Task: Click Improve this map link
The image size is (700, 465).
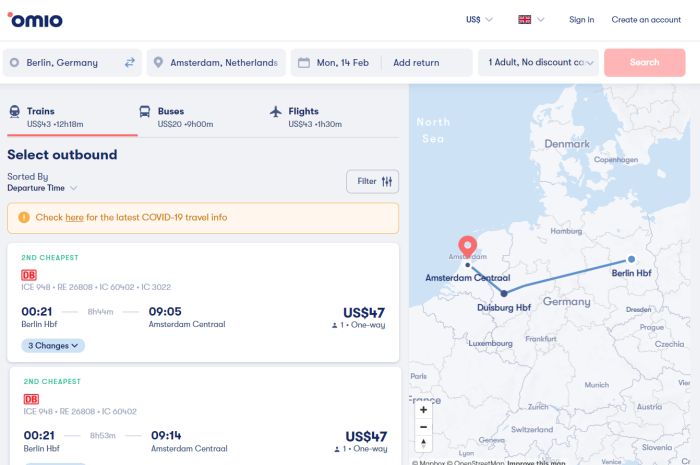Action: (536, 463)
